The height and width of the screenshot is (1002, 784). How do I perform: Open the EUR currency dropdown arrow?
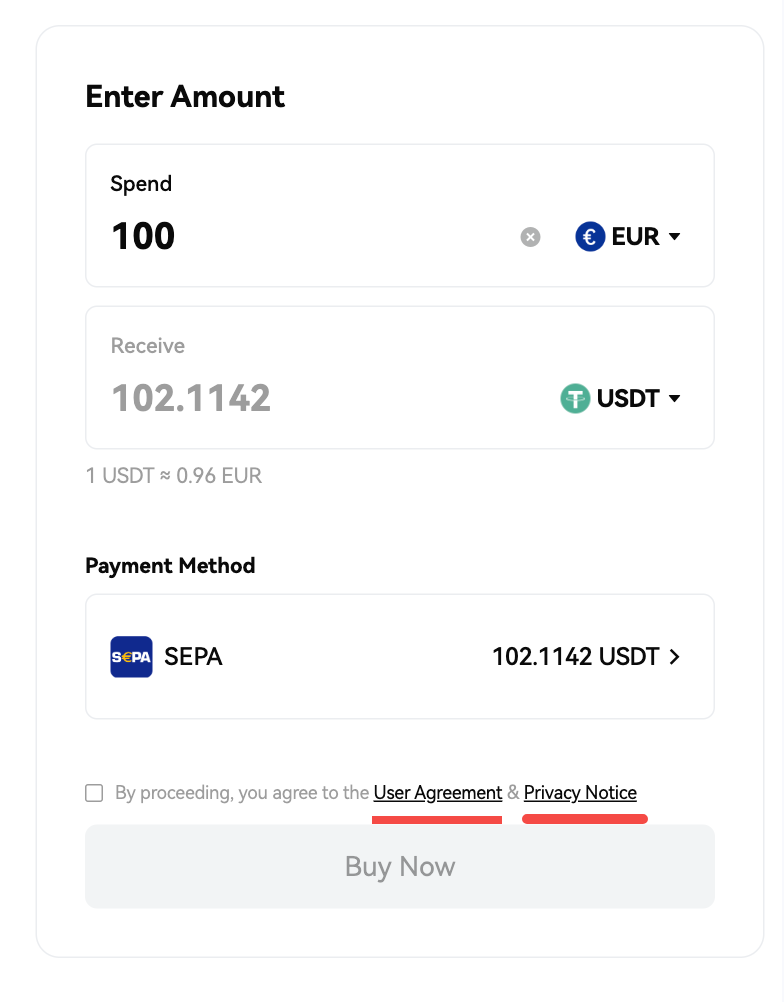pos(674,237)
